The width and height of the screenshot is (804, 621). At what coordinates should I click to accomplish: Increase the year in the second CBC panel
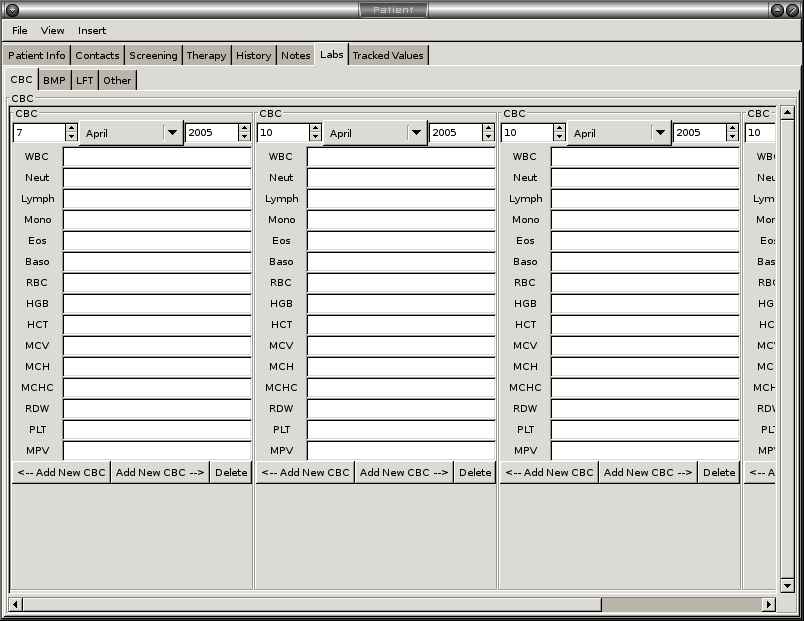[x=489, y=128]
